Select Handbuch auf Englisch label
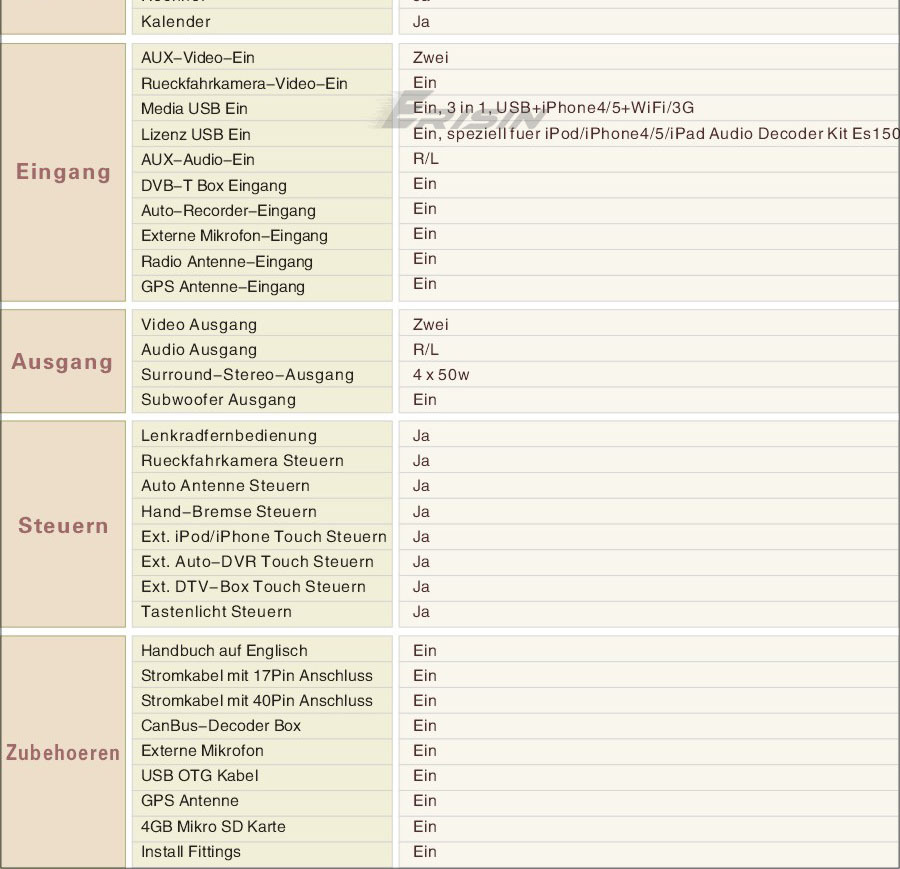This screenshot has width=900, height=869. pos(224,651)
